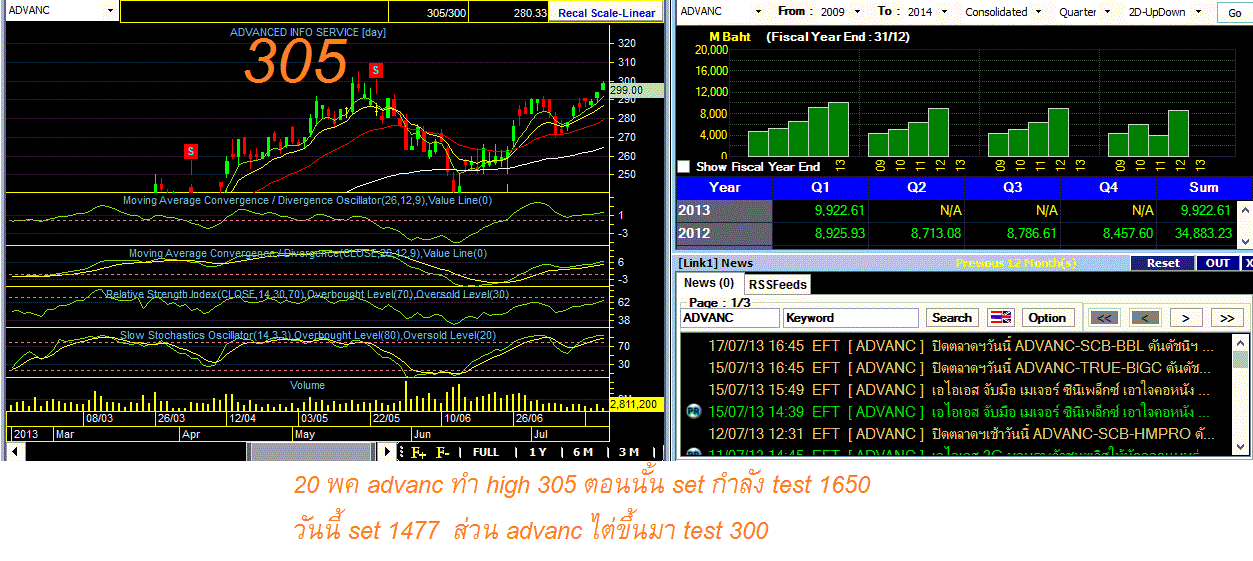This screenshot has height=561, width=1253.
Task: Click financial table scroll-down arrow
Action: click(1244, 241)
